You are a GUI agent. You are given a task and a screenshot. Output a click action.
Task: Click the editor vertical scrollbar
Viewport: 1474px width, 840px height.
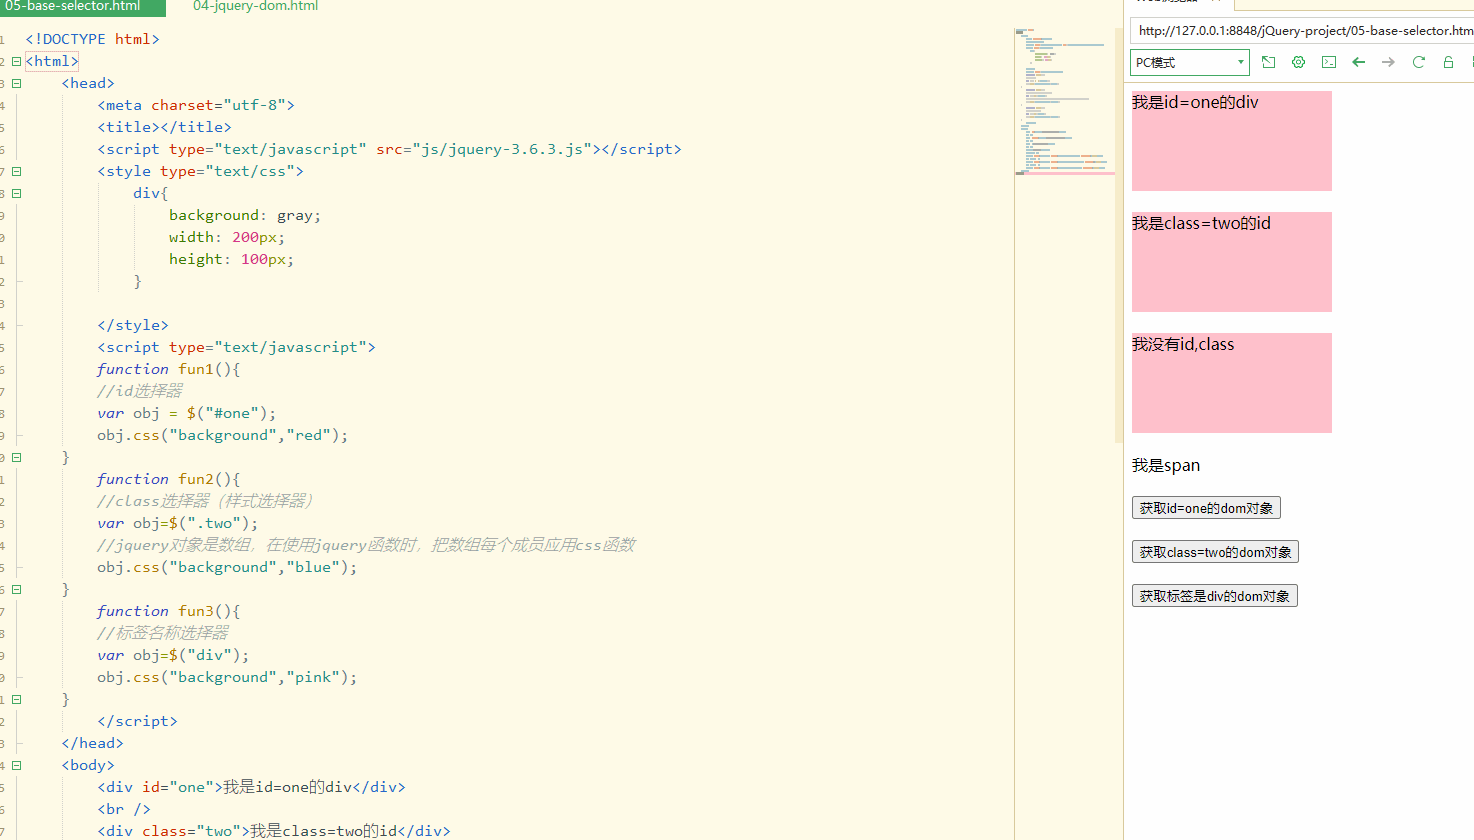tap(1119, 235)
